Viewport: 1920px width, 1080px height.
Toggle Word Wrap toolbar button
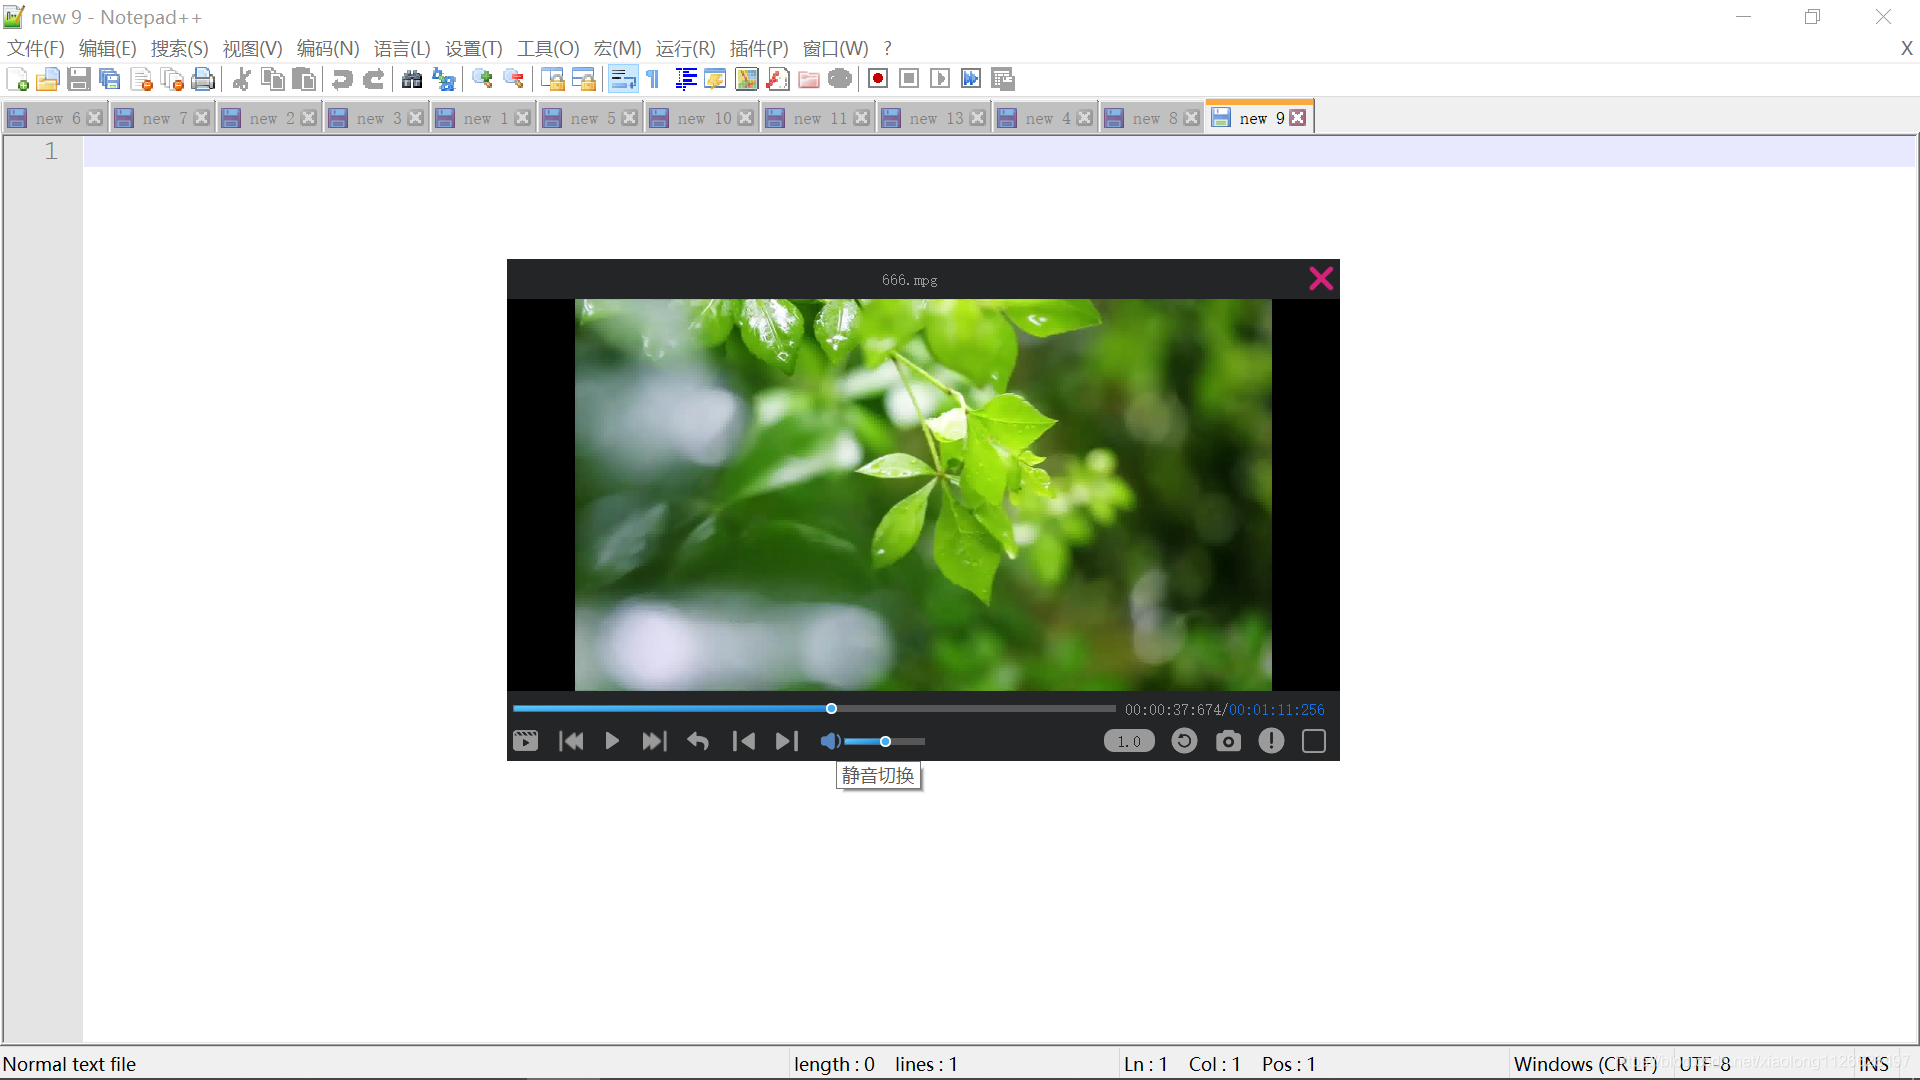coord(622,79)
